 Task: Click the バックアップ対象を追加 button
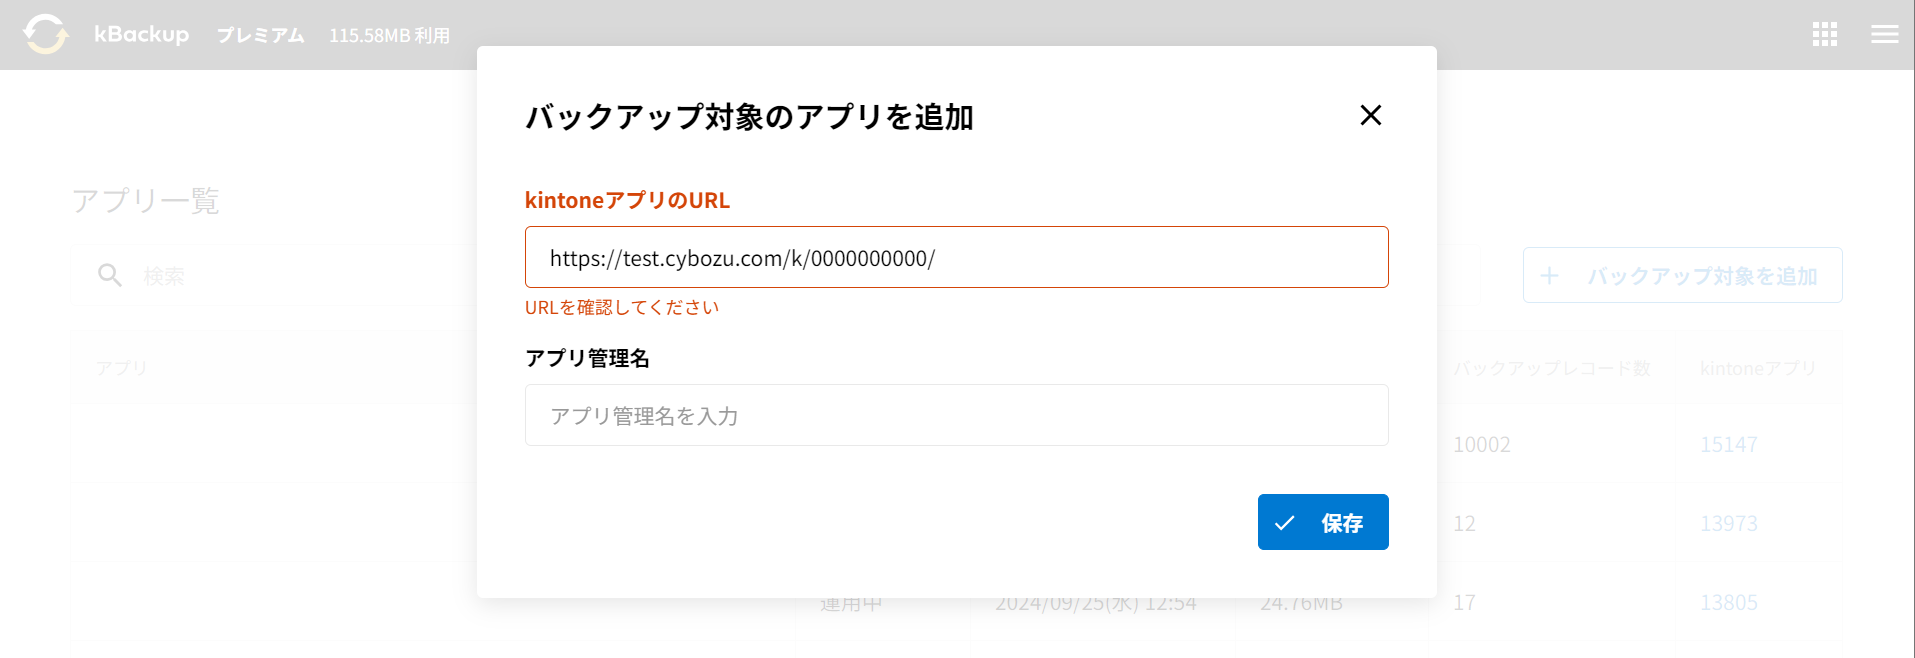click(1682, 275)
